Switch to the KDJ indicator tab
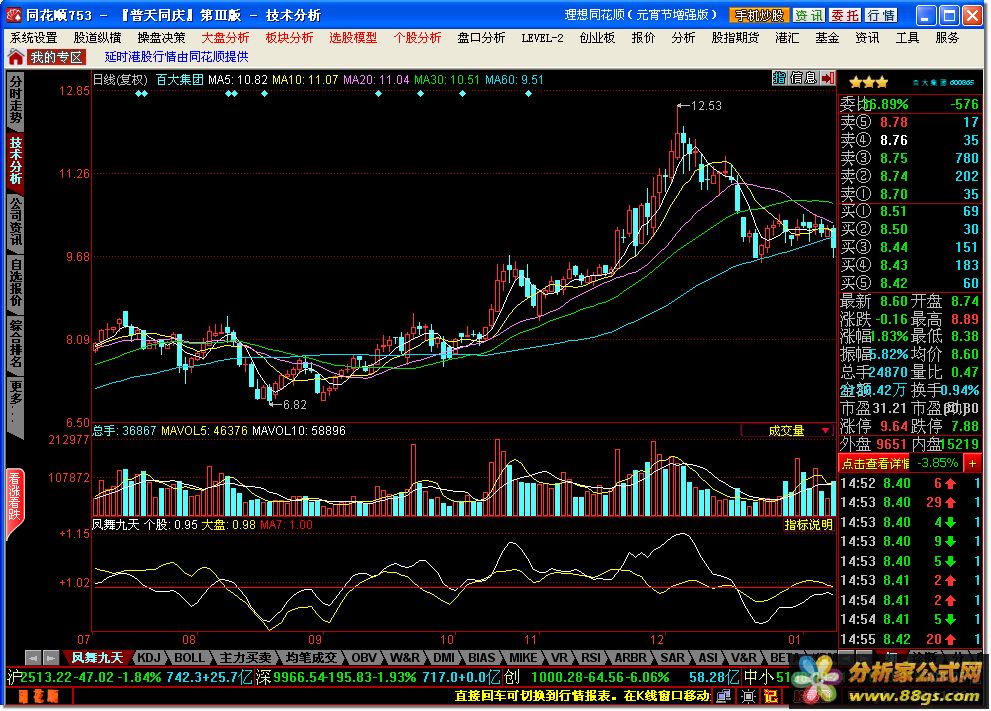 tap(149, 658)
